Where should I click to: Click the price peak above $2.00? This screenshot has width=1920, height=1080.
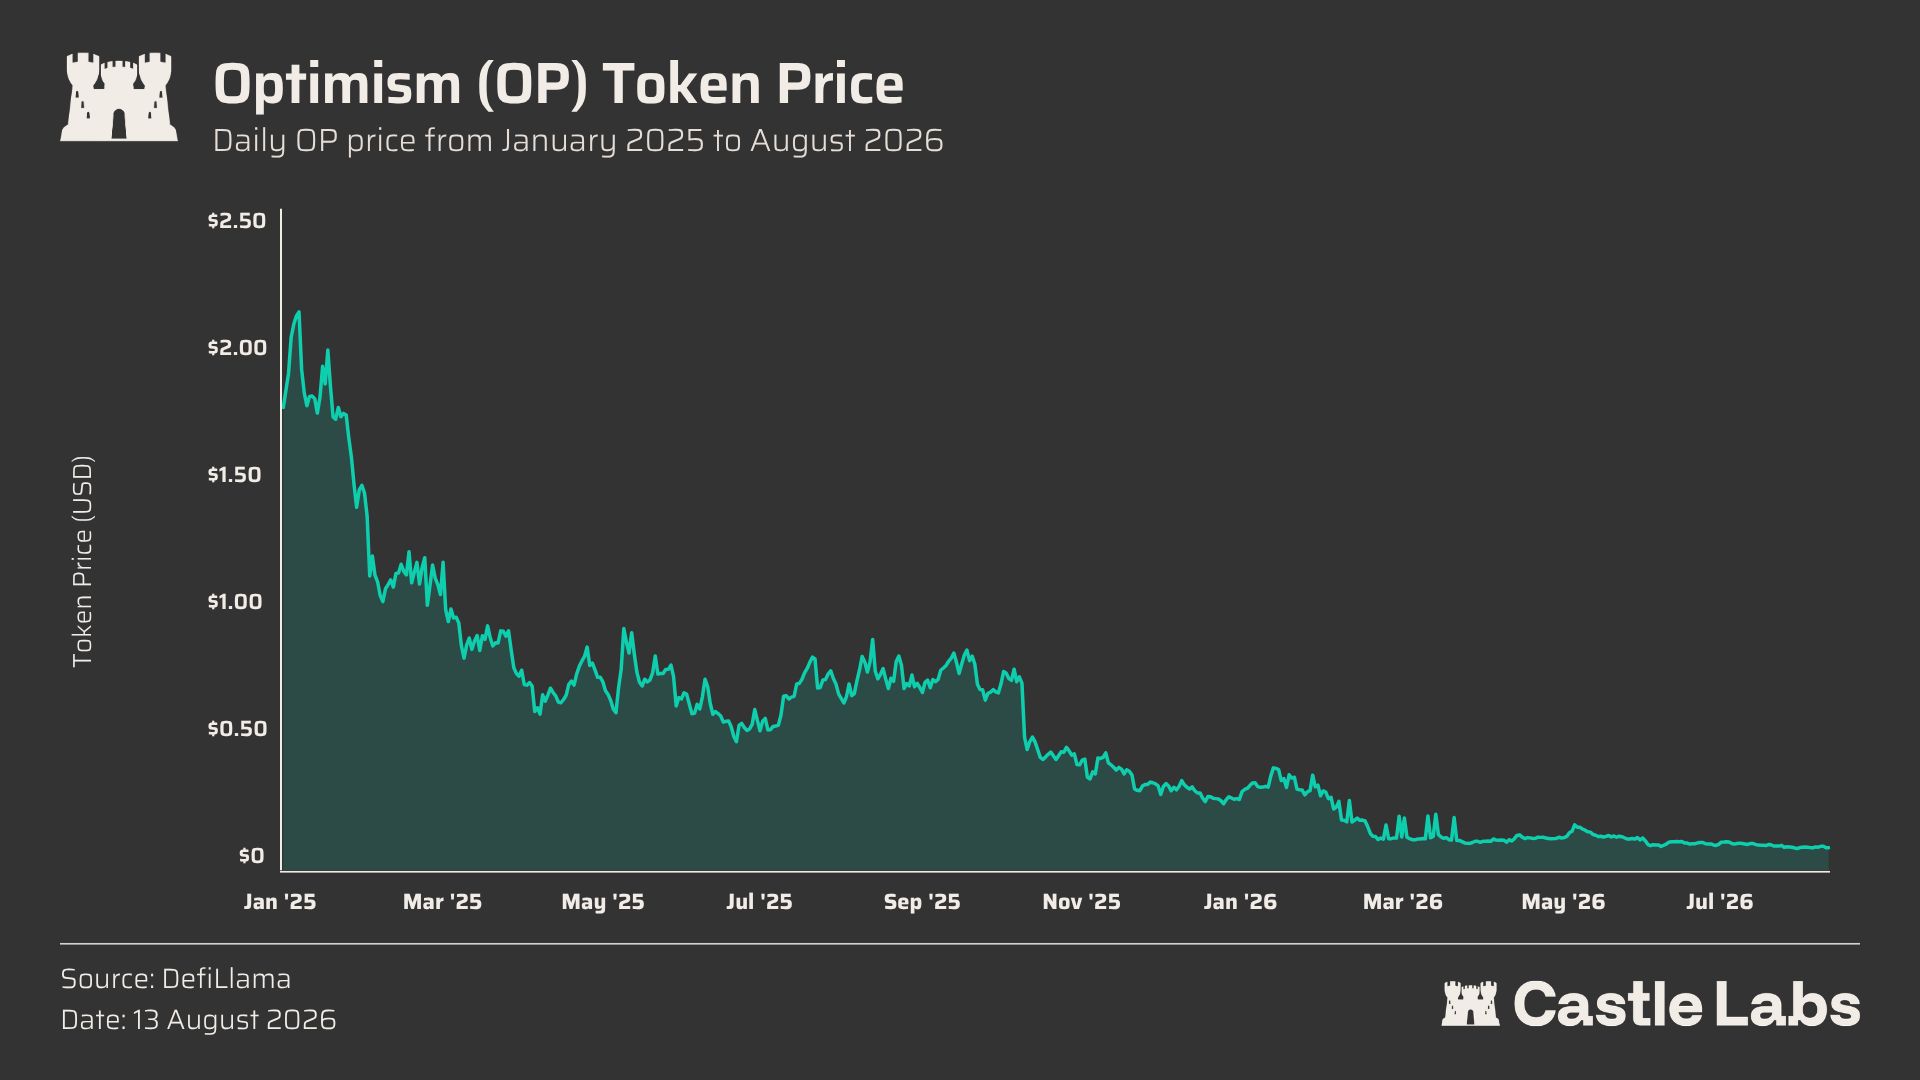point(298,313)
